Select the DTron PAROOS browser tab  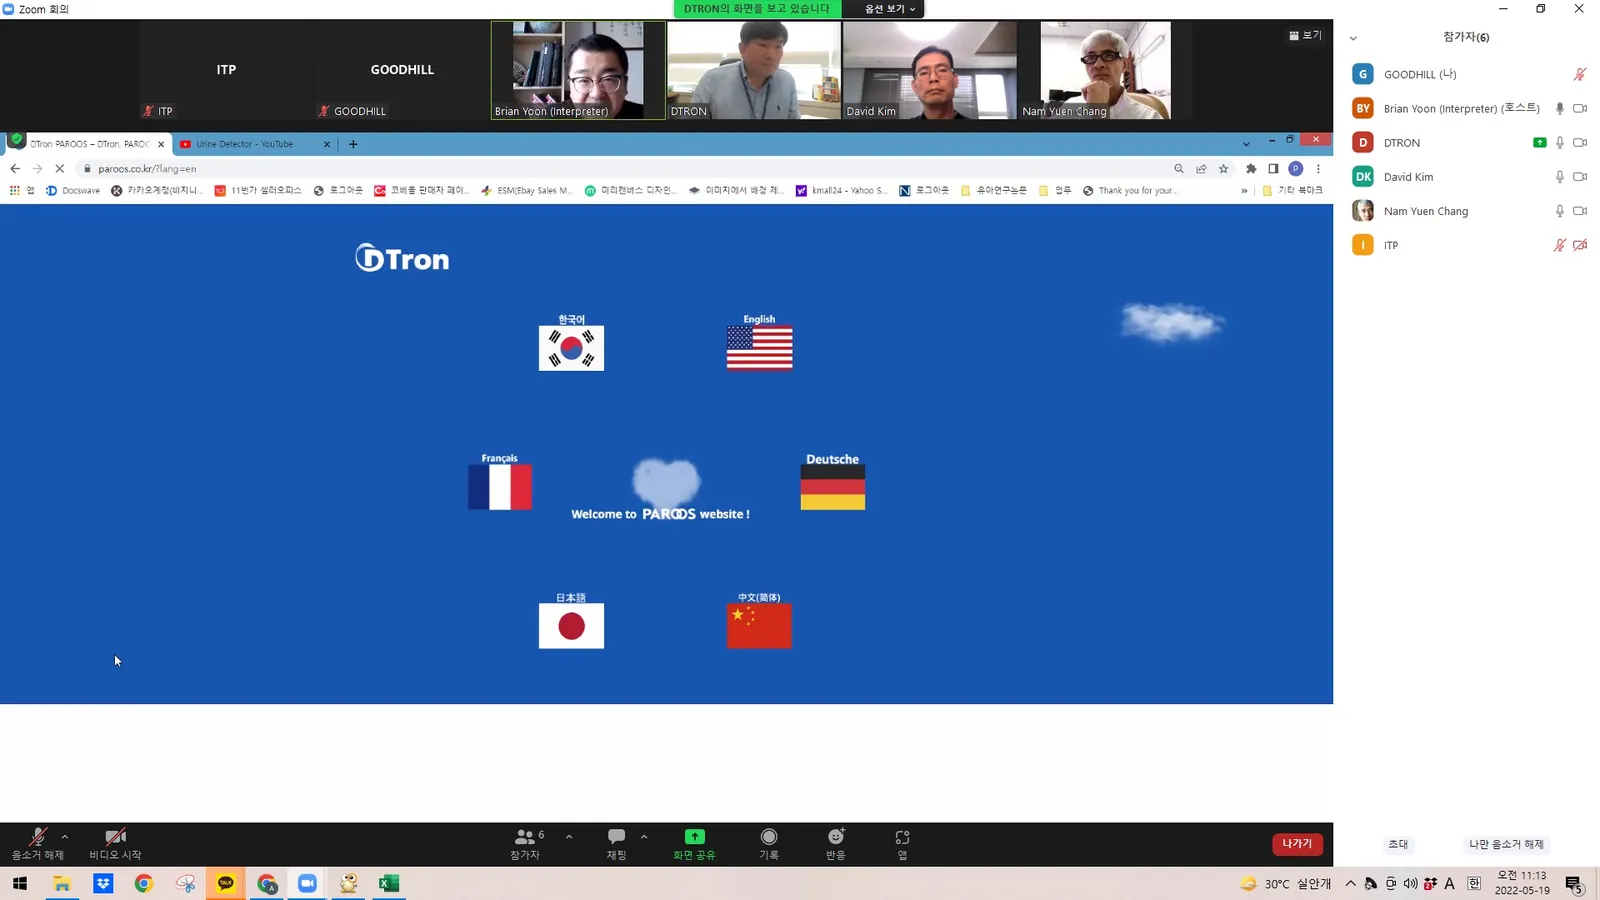point(87,144)
